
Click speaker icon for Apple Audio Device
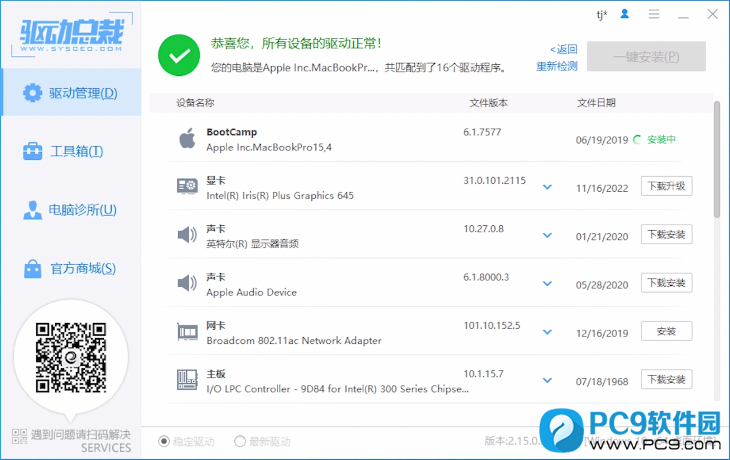coord(187,283)
